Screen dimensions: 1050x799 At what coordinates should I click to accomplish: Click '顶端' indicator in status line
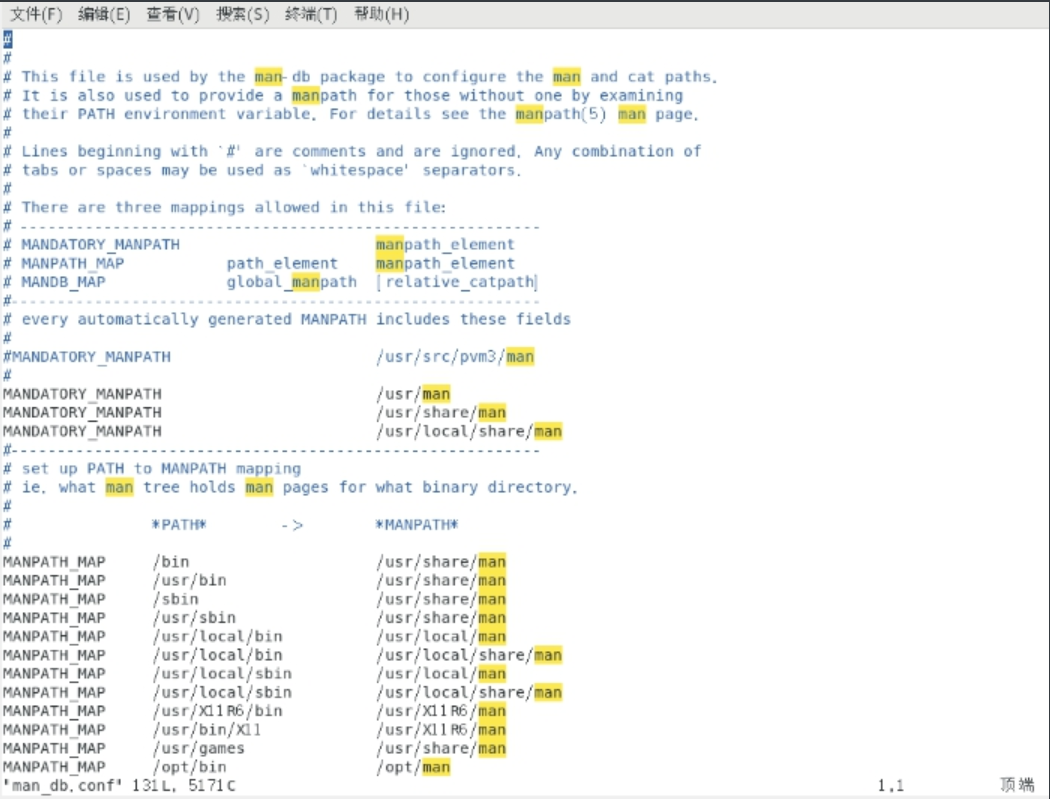(1017, 784)
